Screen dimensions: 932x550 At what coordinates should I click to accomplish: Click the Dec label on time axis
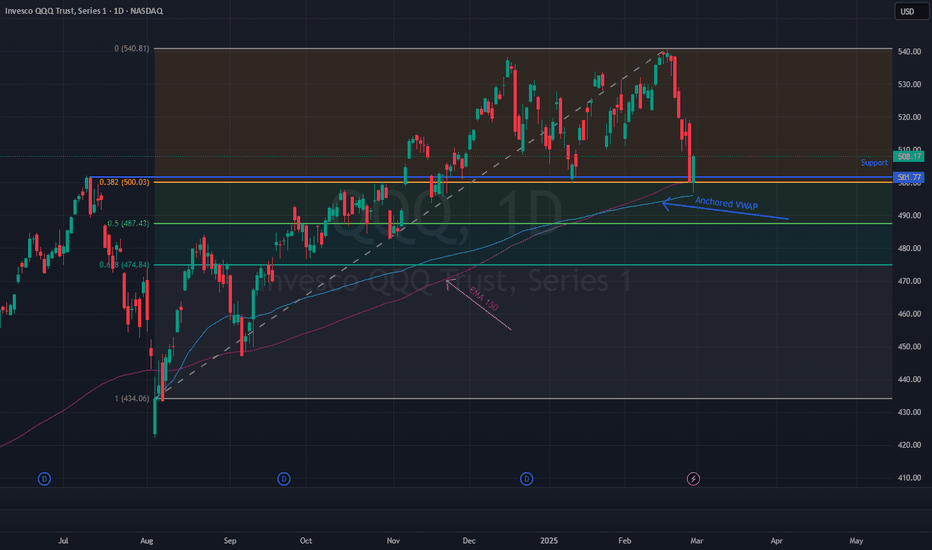click(x=469, y=540)
